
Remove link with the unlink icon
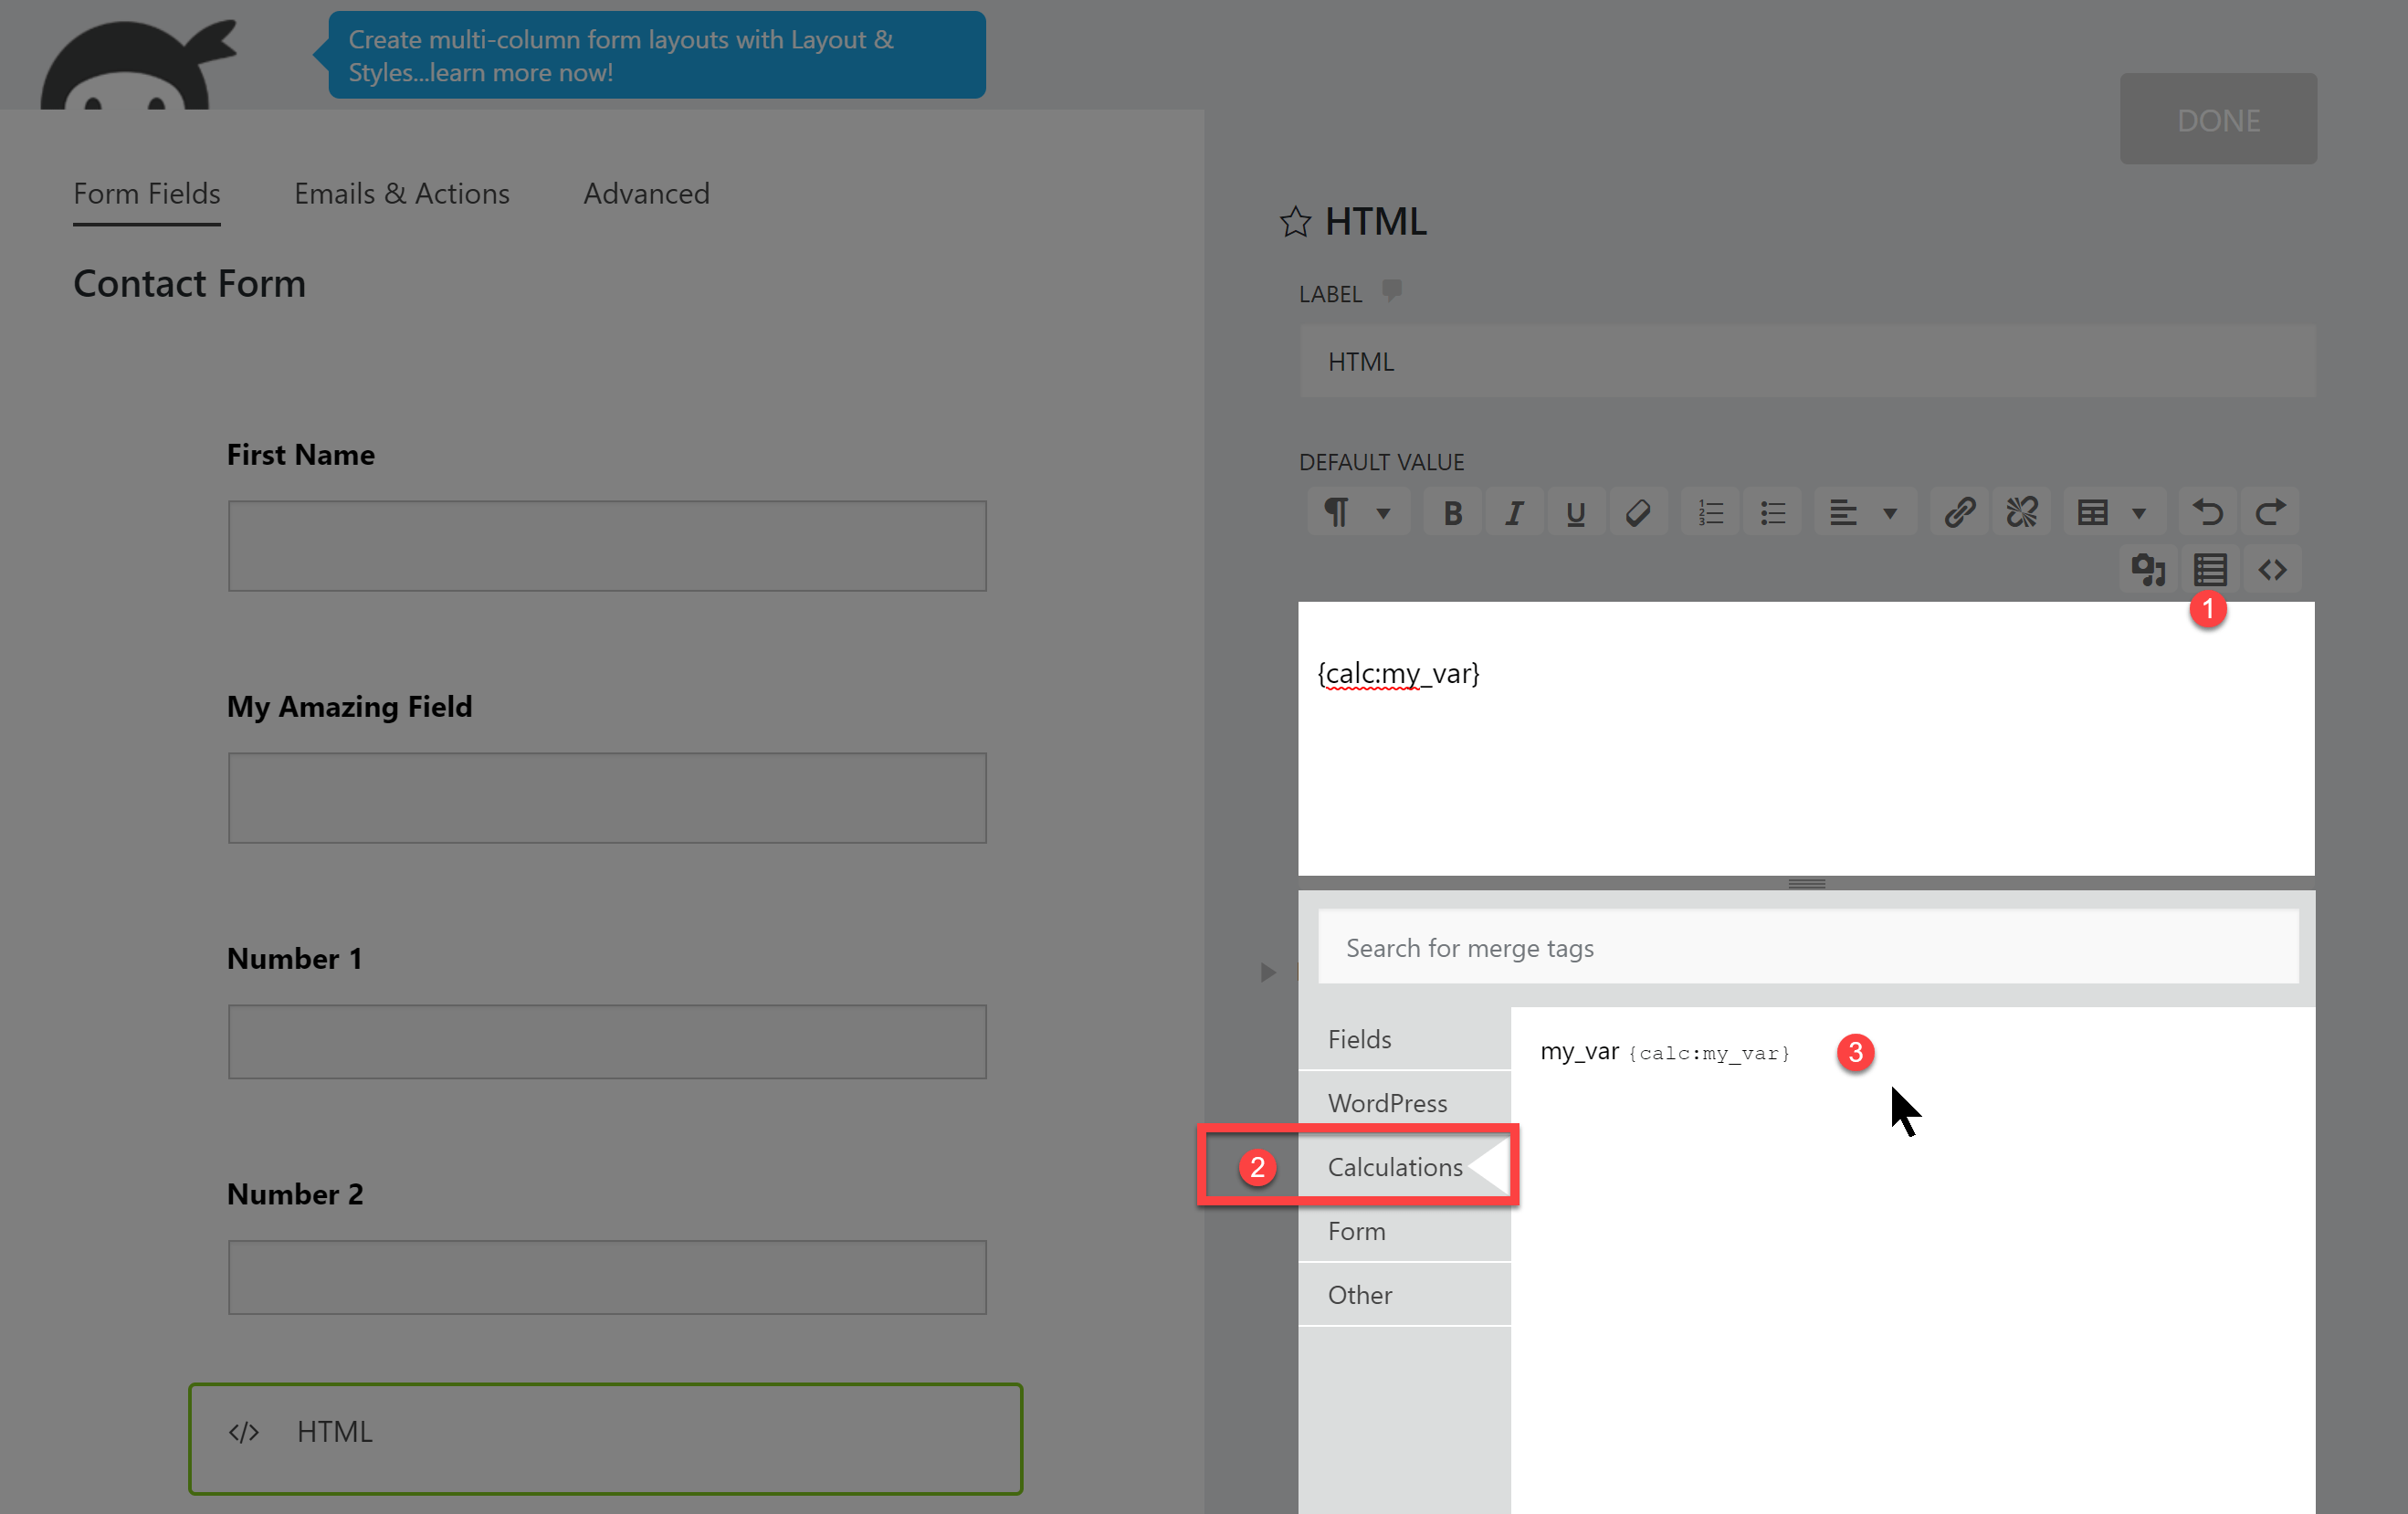pos(2021,513)
